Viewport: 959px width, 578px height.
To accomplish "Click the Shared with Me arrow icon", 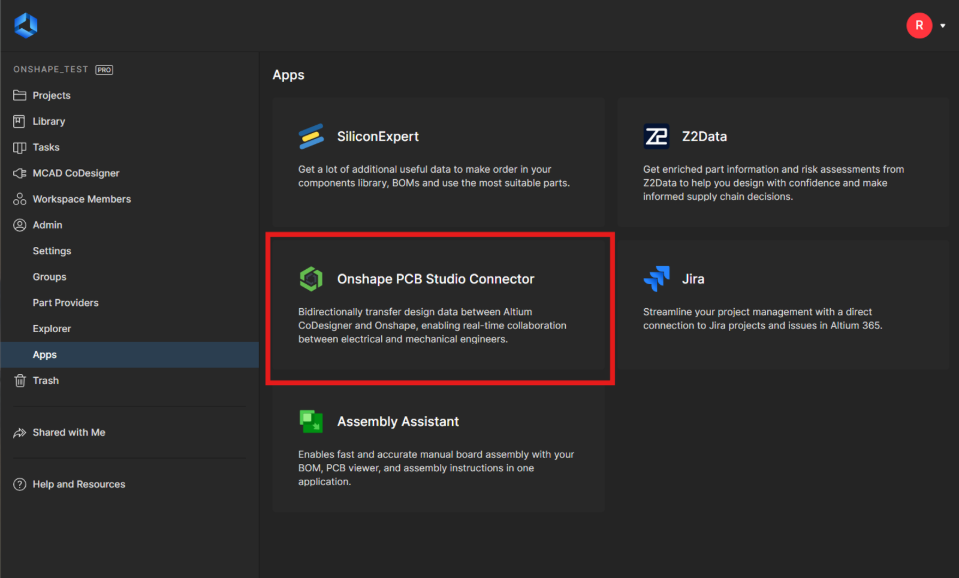I will 20,432.
